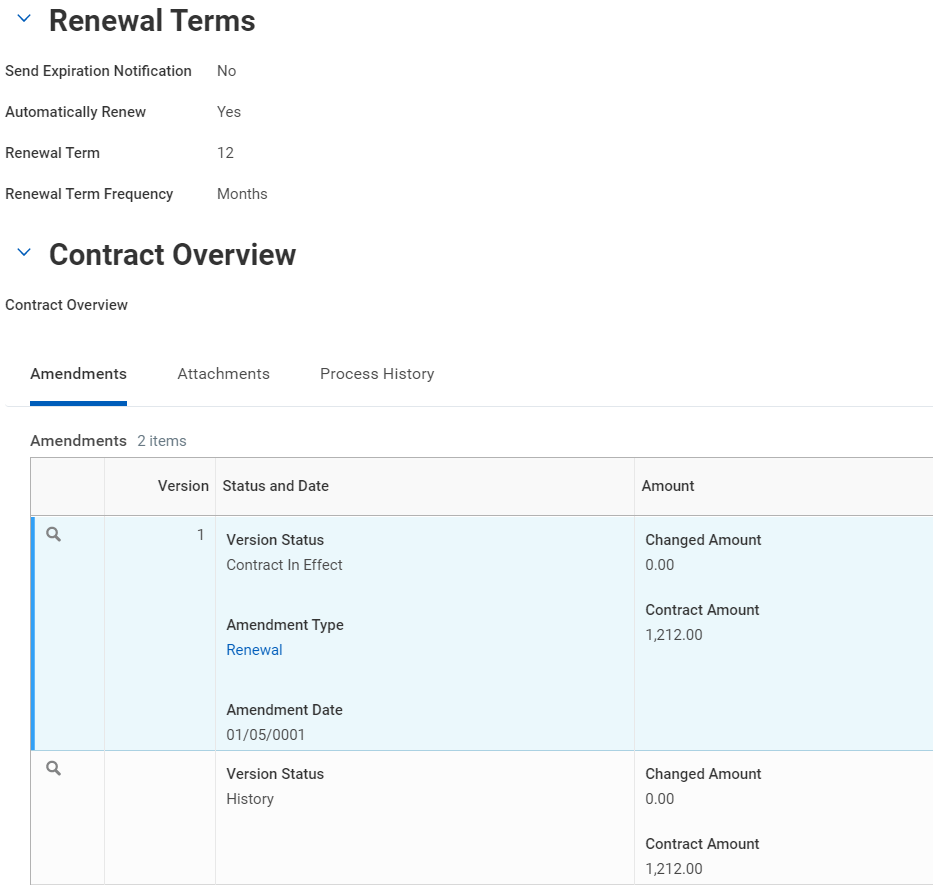The image size is (933, 885).
Task: Click magnifier icon in the History row
Action: point(54,769)
